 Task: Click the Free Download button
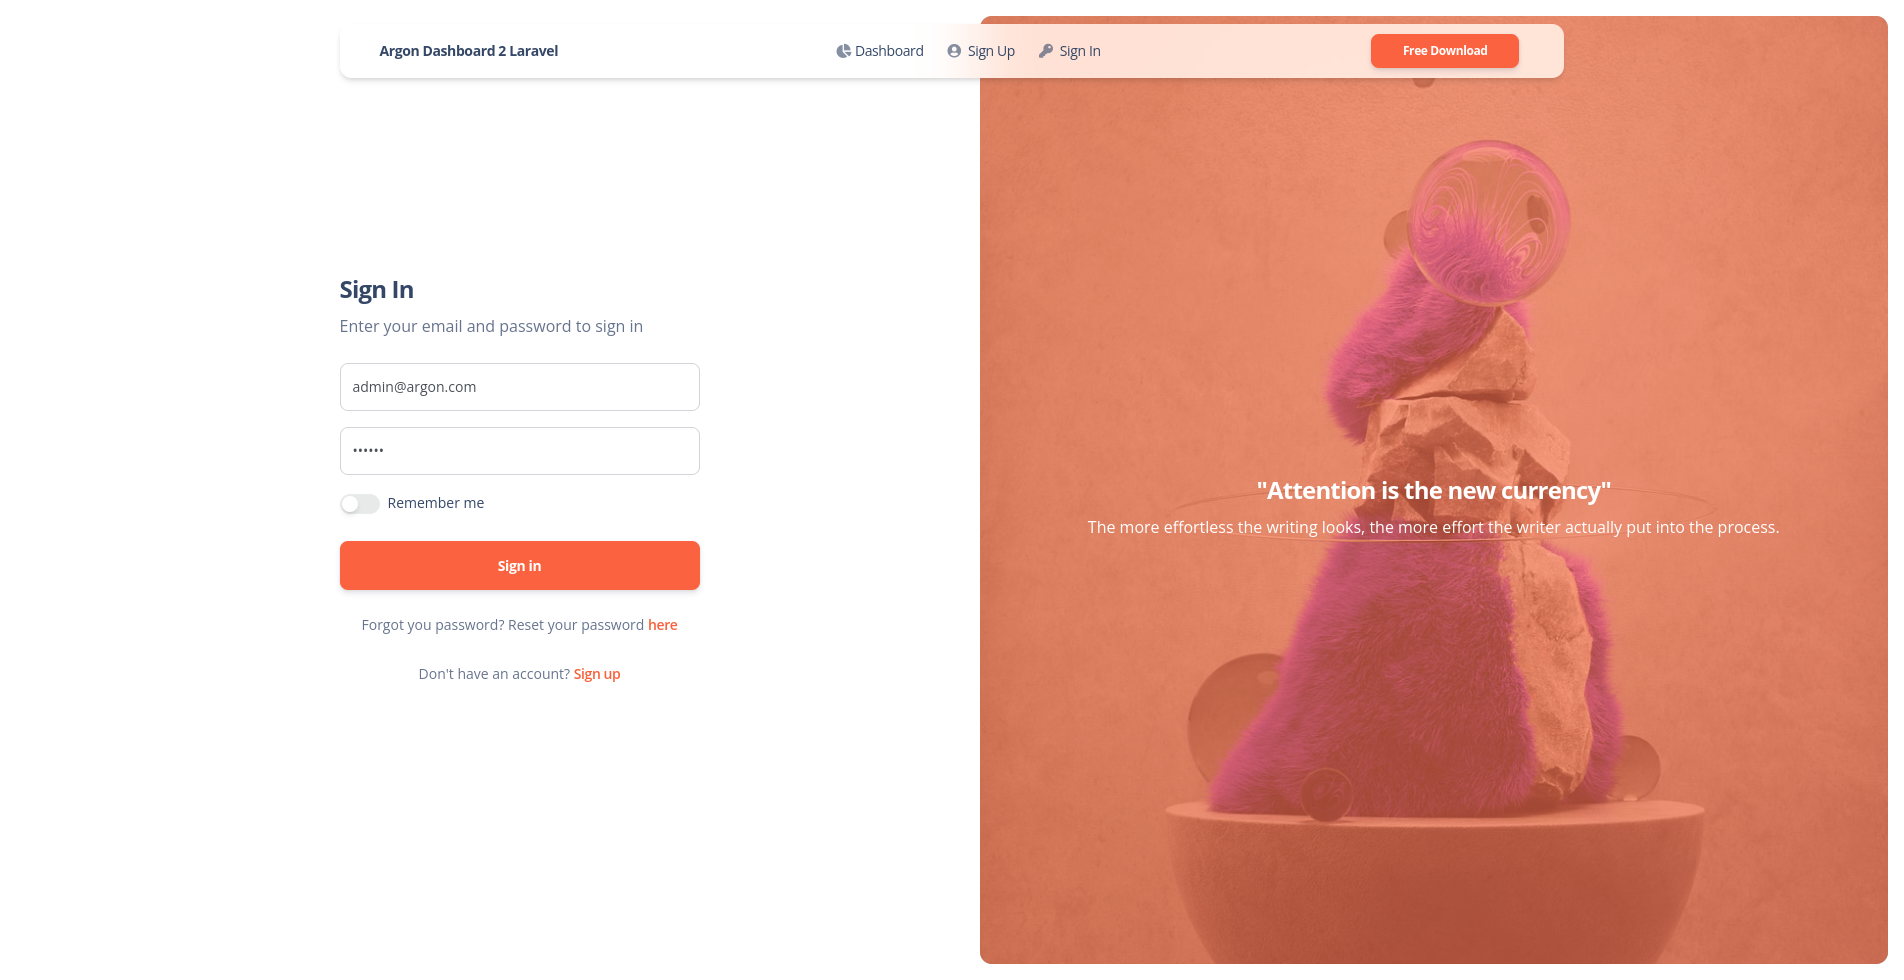coord(1445,51)
